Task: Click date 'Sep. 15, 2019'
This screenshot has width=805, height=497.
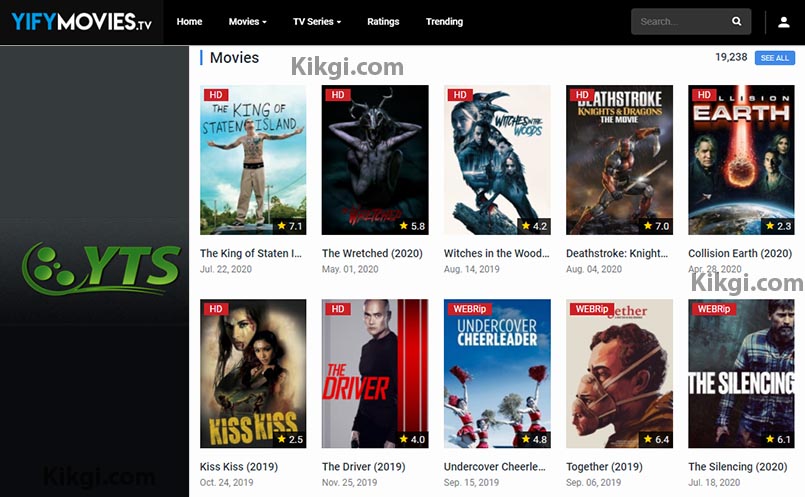Action: click(471, 483)
